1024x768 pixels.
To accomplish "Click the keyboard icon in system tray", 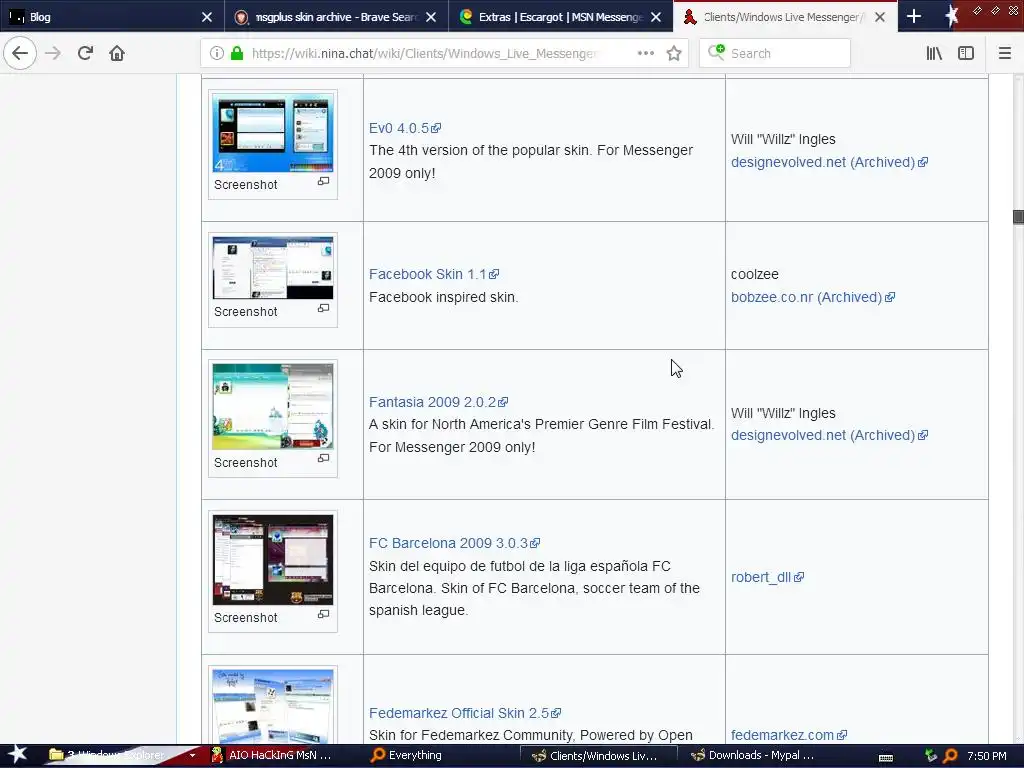I will coord(886,757).
